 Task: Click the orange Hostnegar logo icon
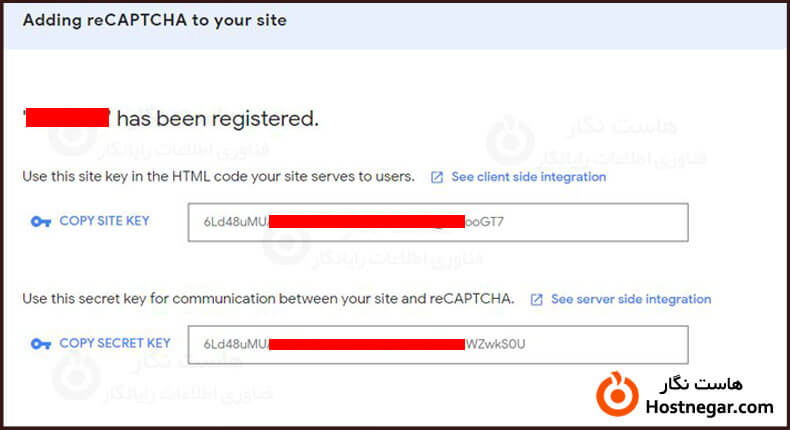pyautogui.click(x=616, y=394)
